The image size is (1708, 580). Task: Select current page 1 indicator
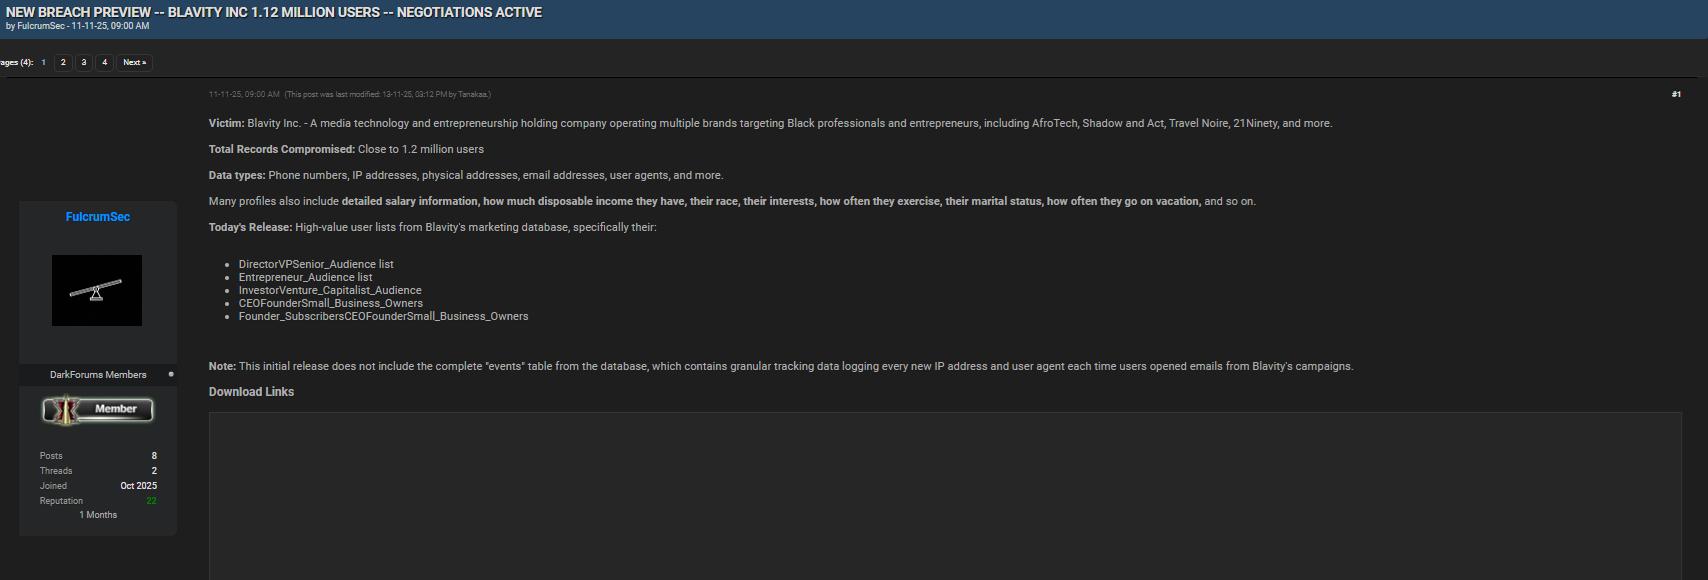tap(43, 62)
